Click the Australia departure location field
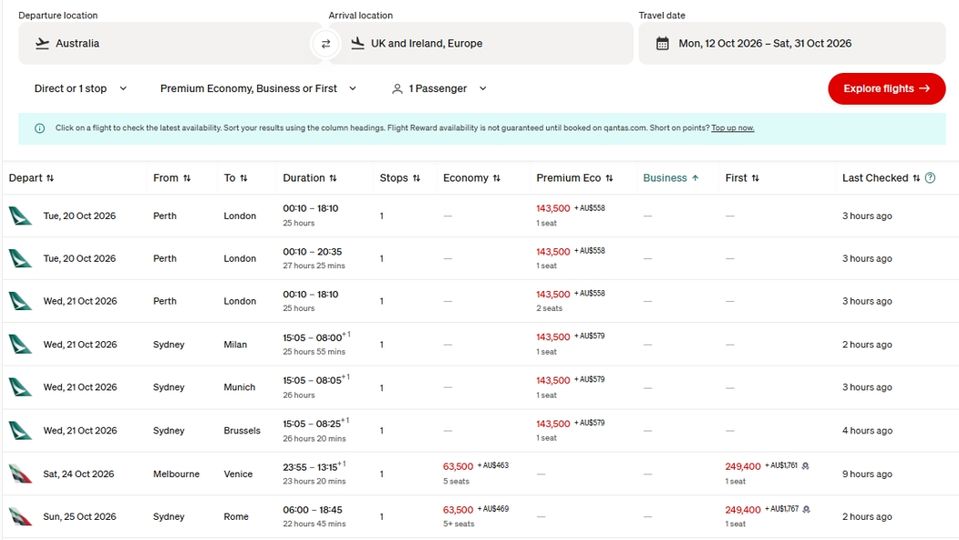 (x=170, y=43)
